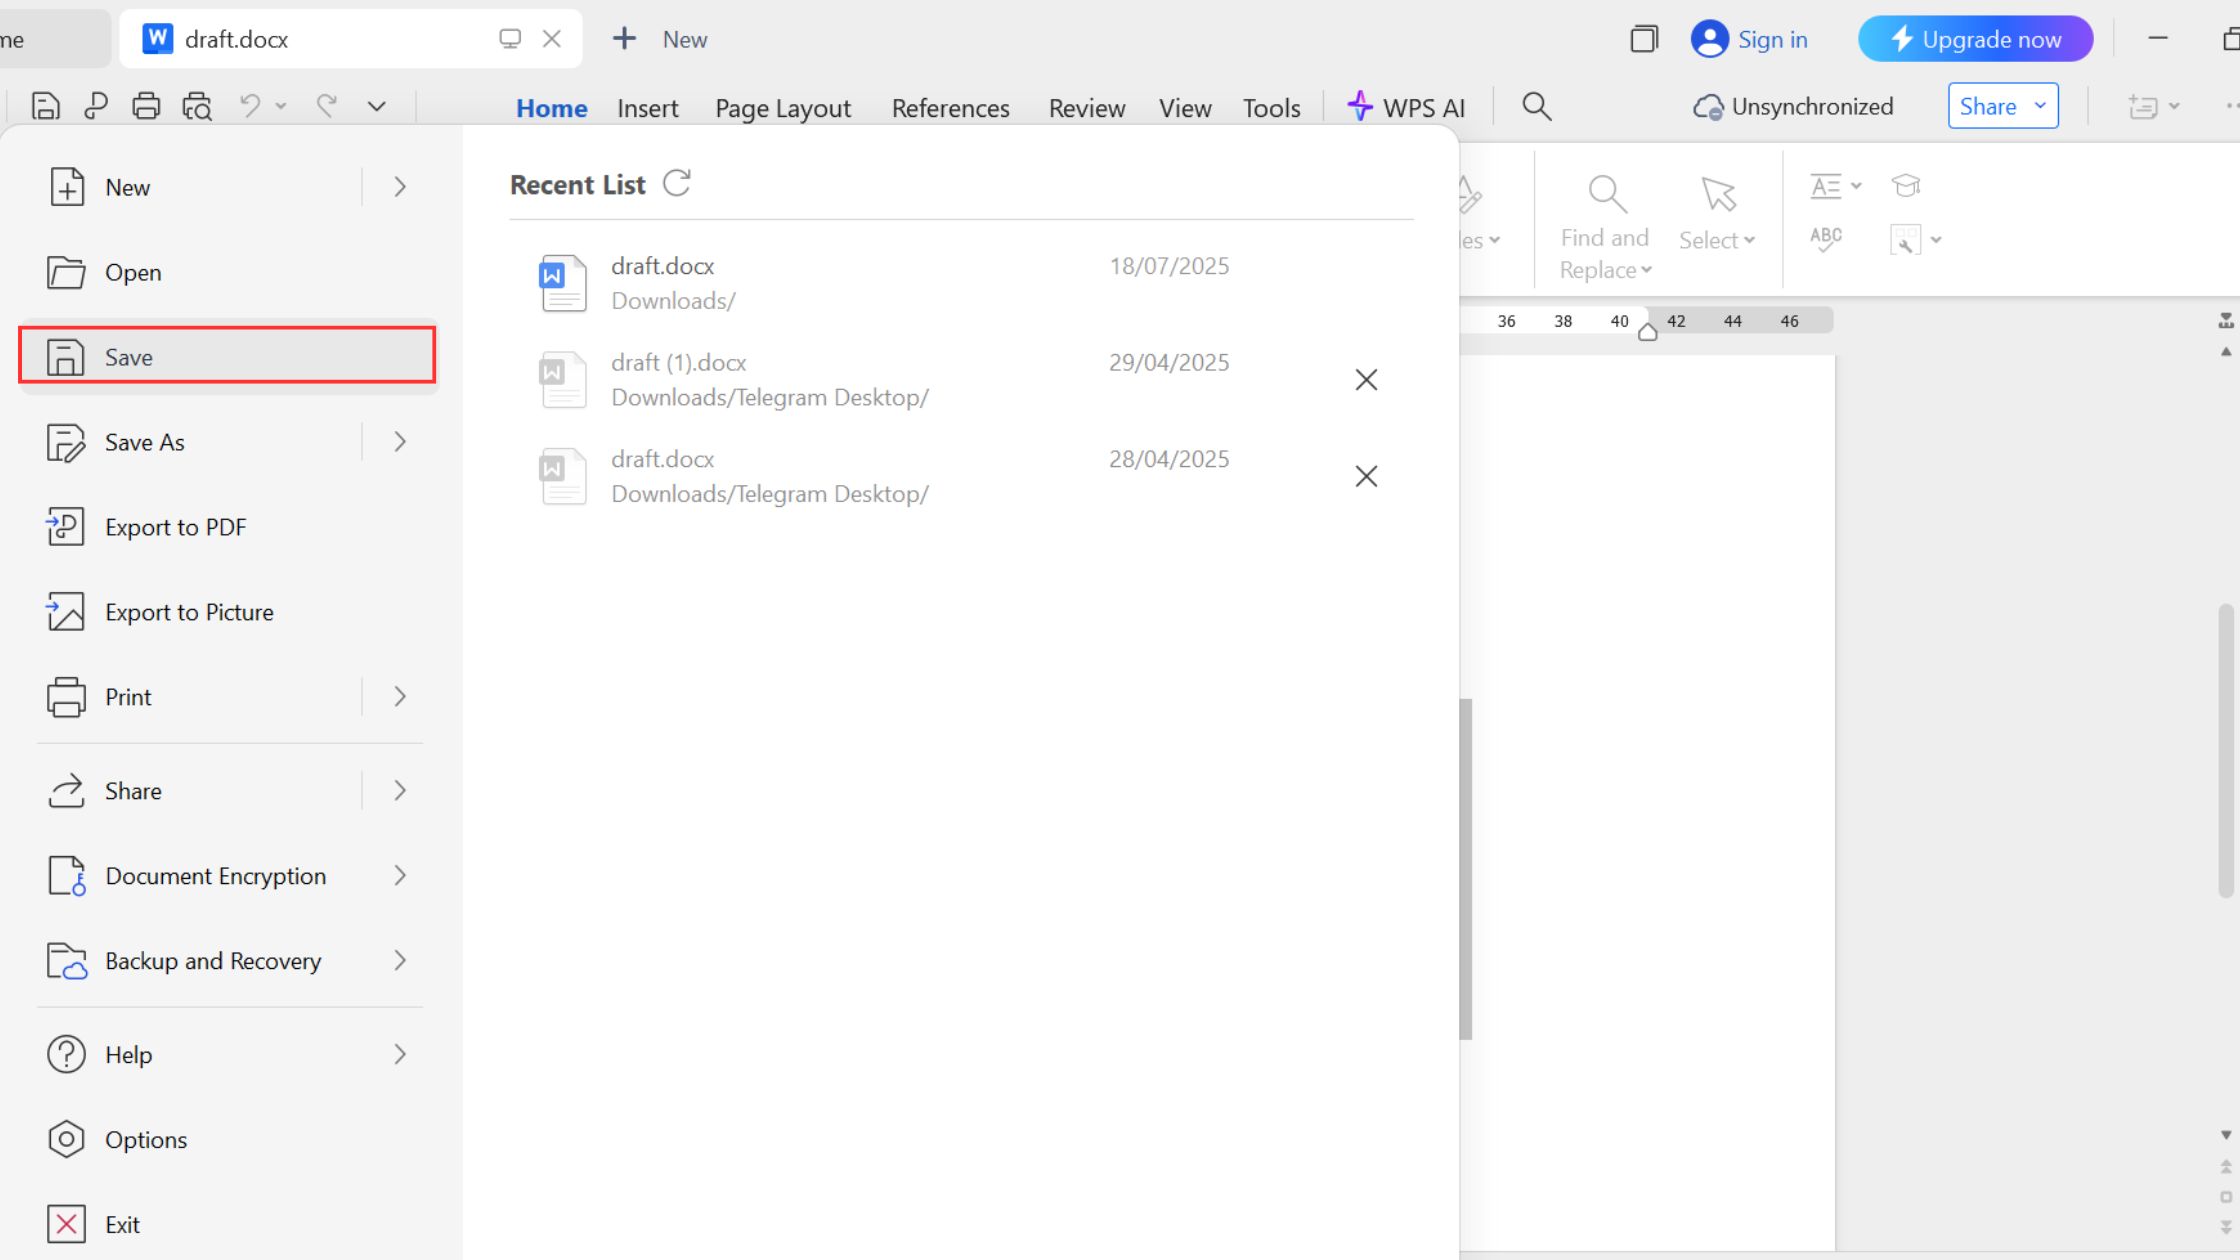
Task: Remove 28/04/2025 draft.docx from recent list
Action: [x=1366, y=476]
